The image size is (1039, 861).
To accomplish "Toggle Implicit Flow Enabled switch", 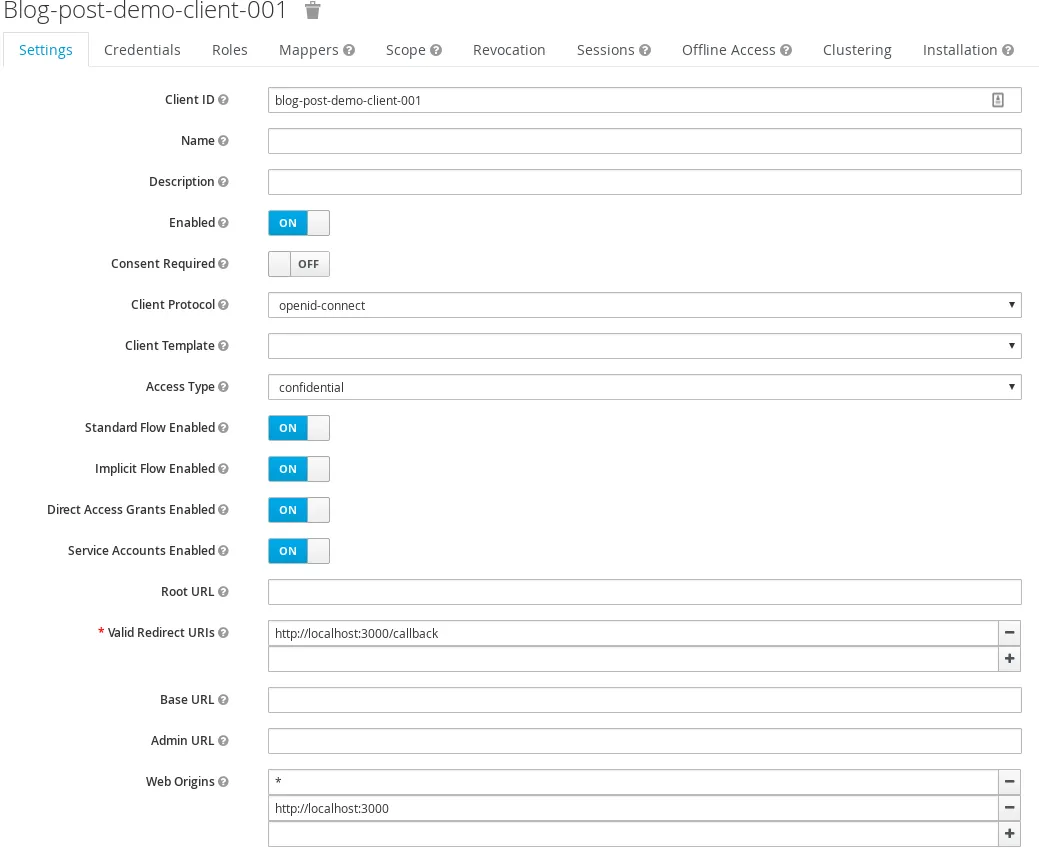I will click(x=299, y=469).
